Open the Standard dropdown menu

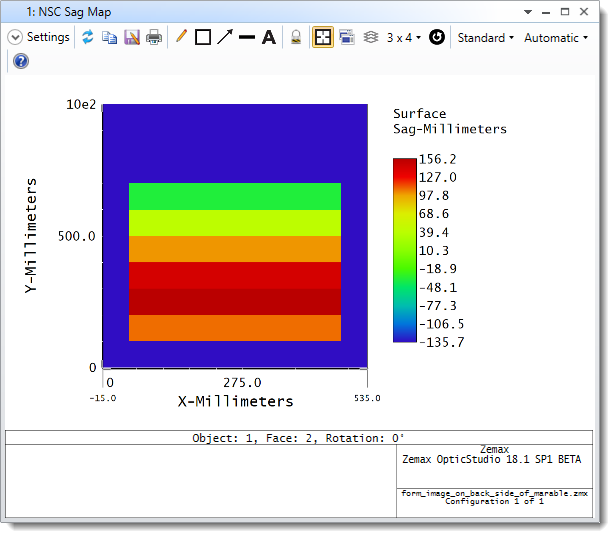click(485, 37)
